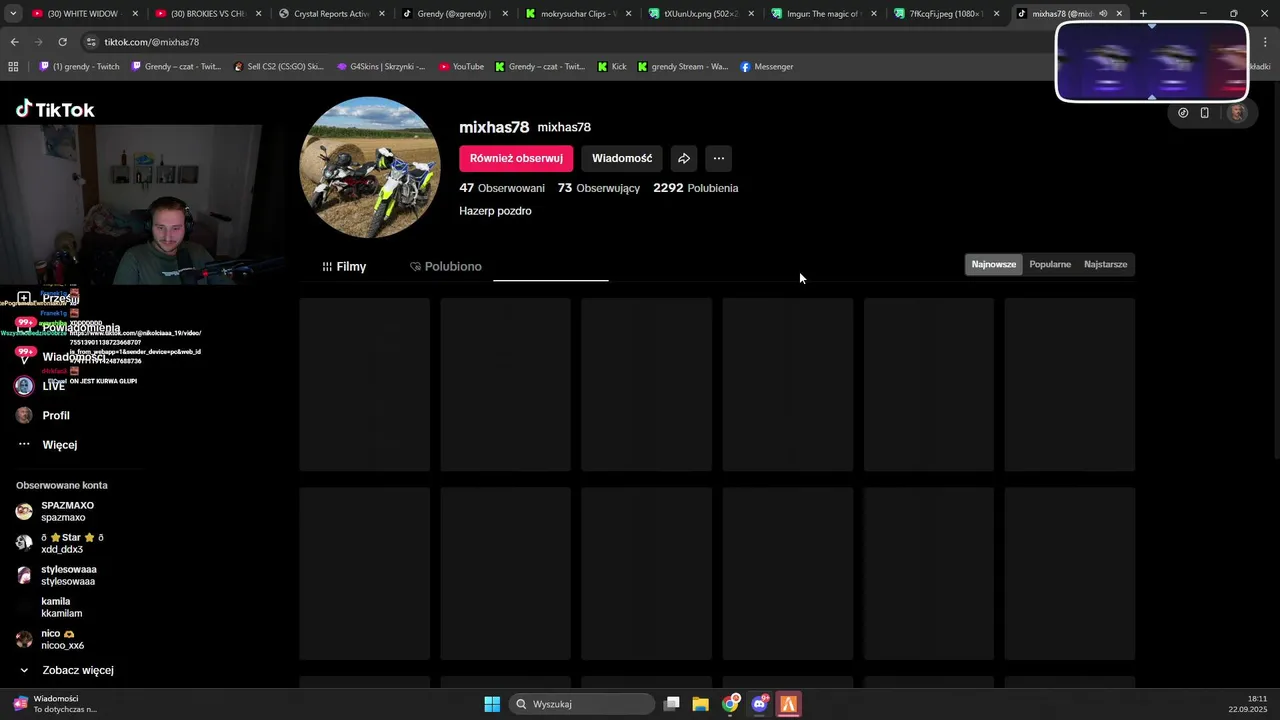1280x720 pixels.
Task: Click the share arrow icon on profile
Action: 684,158
